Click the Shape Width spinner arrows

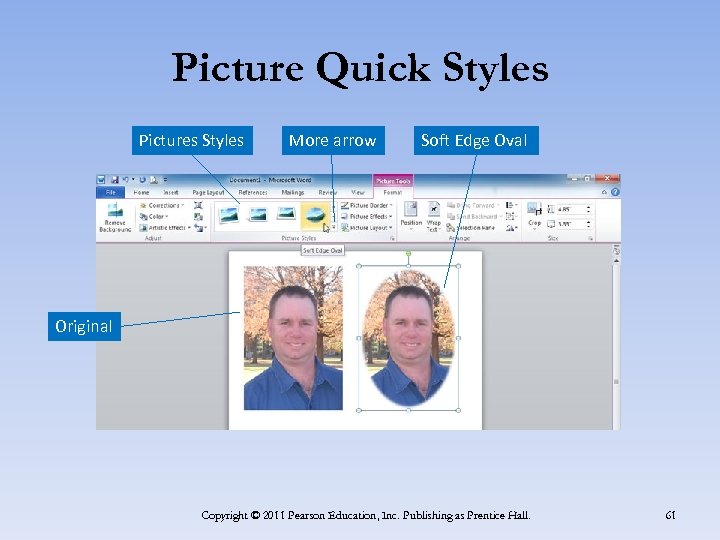[588, 224]
